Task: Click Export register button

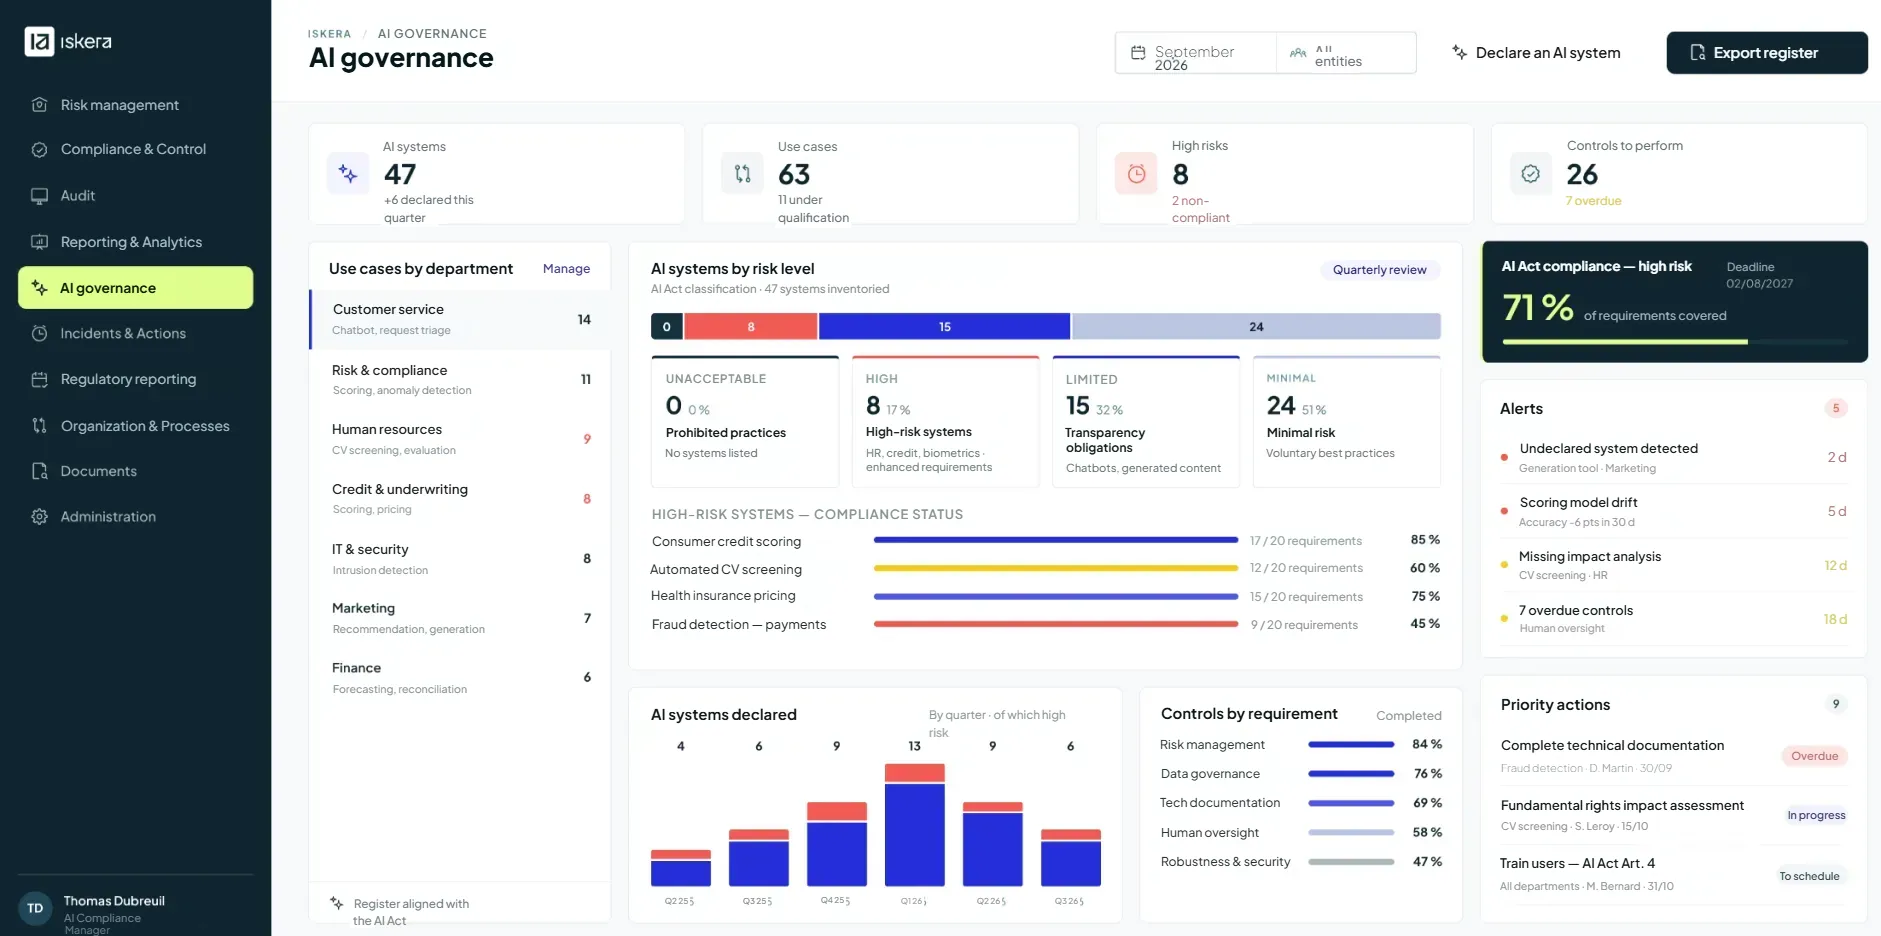Action: 1767,53
